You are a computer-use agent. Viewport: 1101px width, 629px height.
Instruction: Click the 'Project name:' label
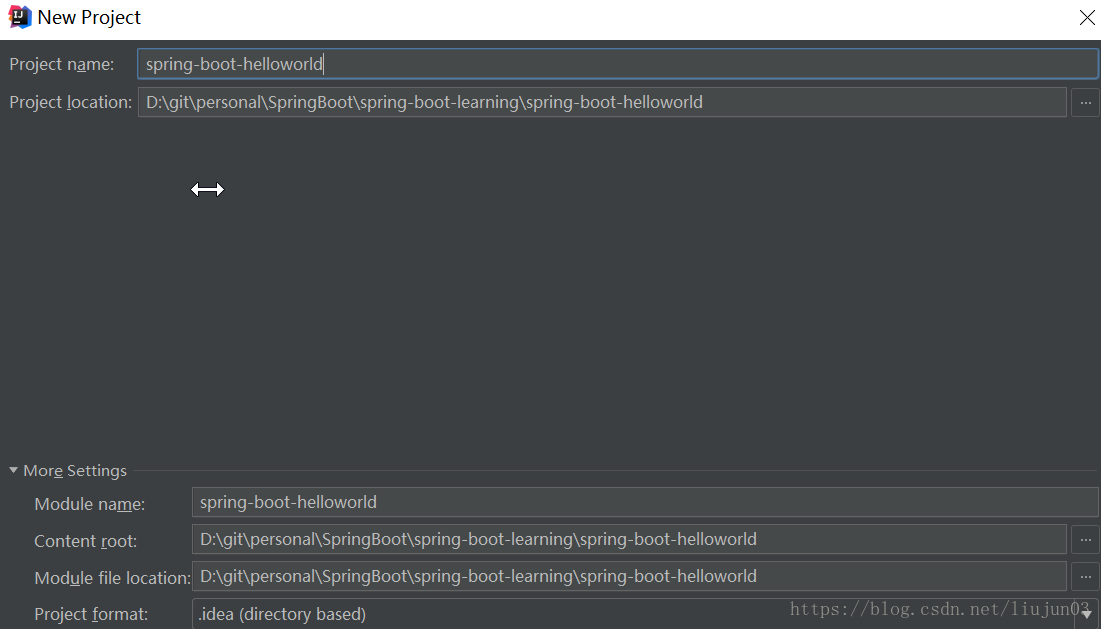pos(62,65)
